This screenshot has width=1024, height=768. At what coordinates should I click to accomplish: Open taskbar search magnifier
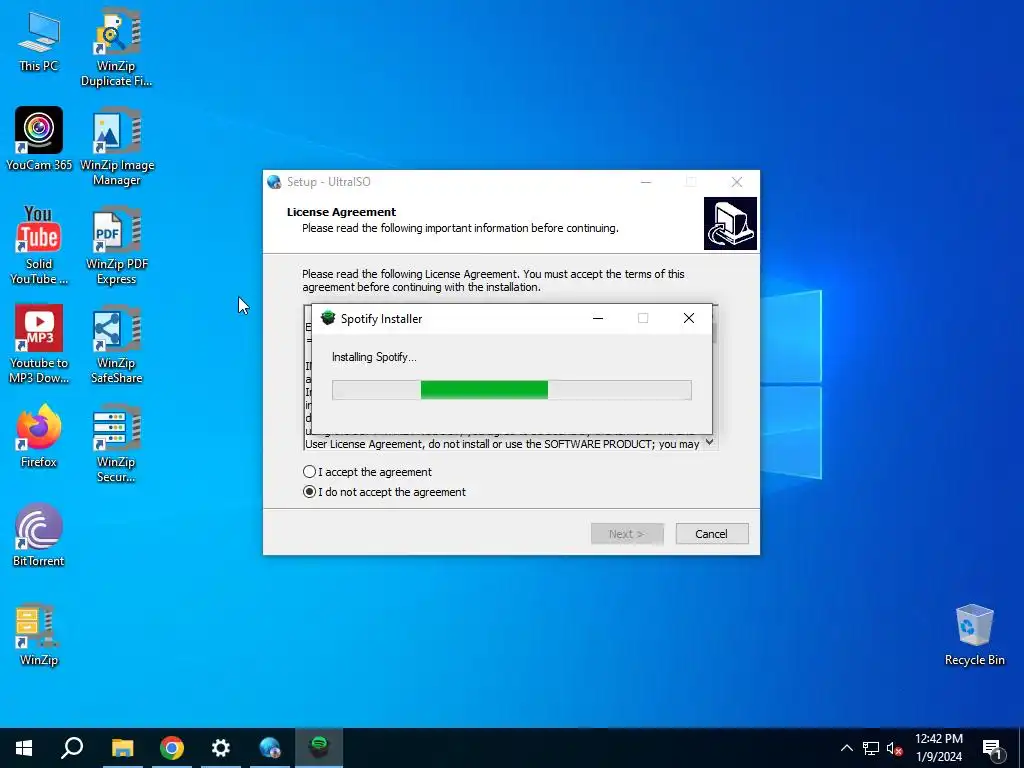(x=72, y=748)
